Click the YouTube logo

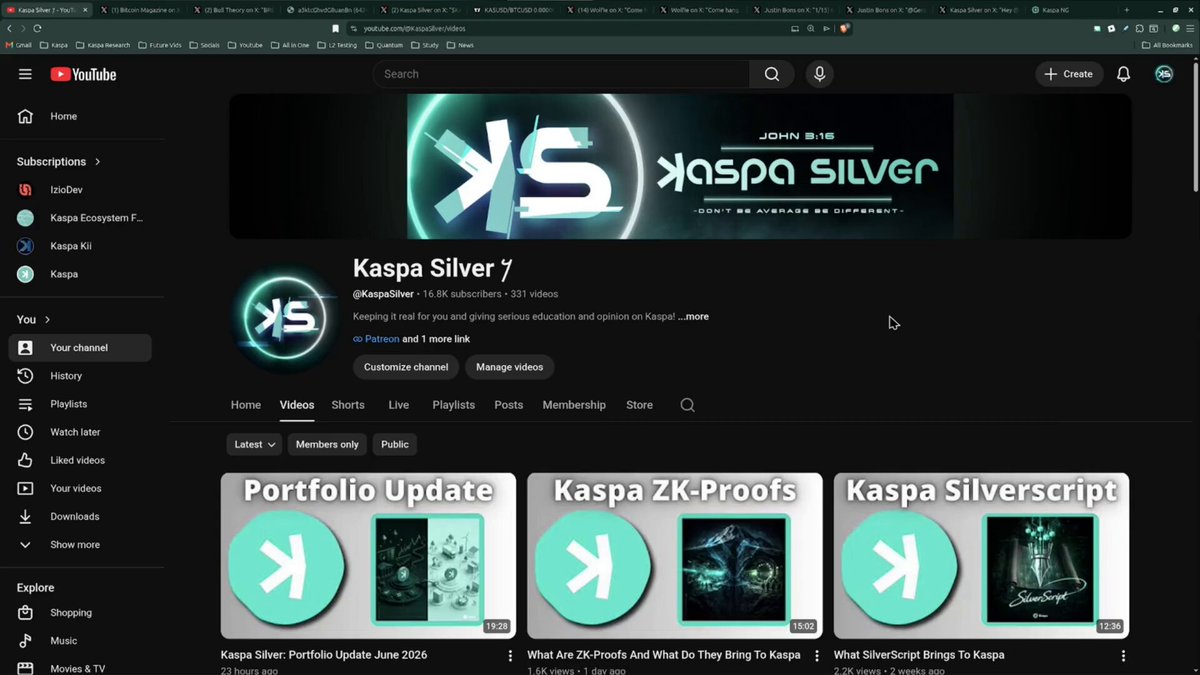click(x=83, y=74)
